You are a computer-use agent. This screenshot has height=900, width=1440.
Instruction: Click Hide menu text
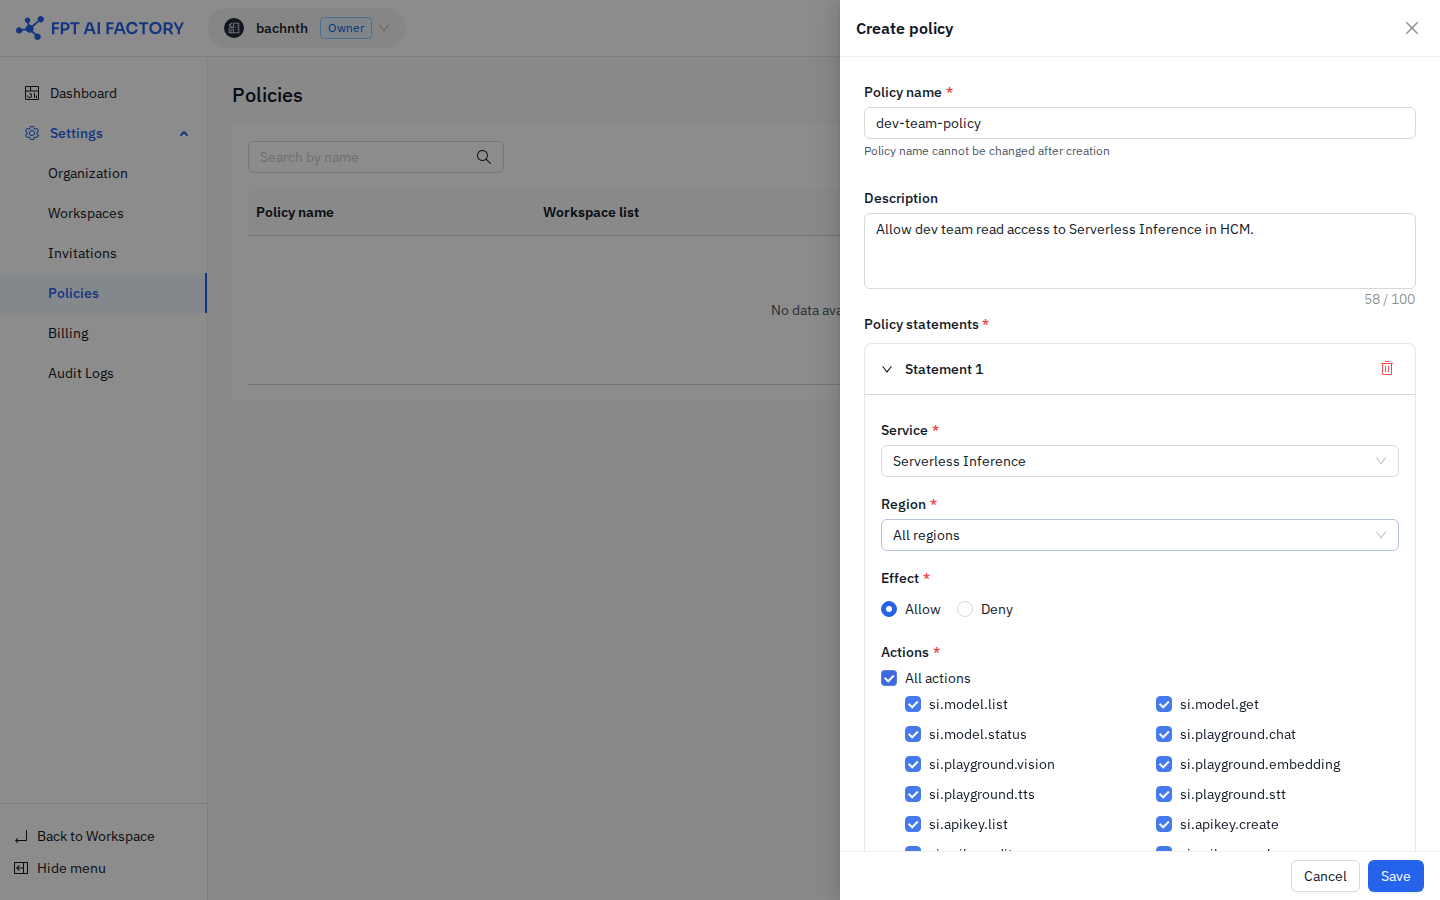tap(71, 868)
